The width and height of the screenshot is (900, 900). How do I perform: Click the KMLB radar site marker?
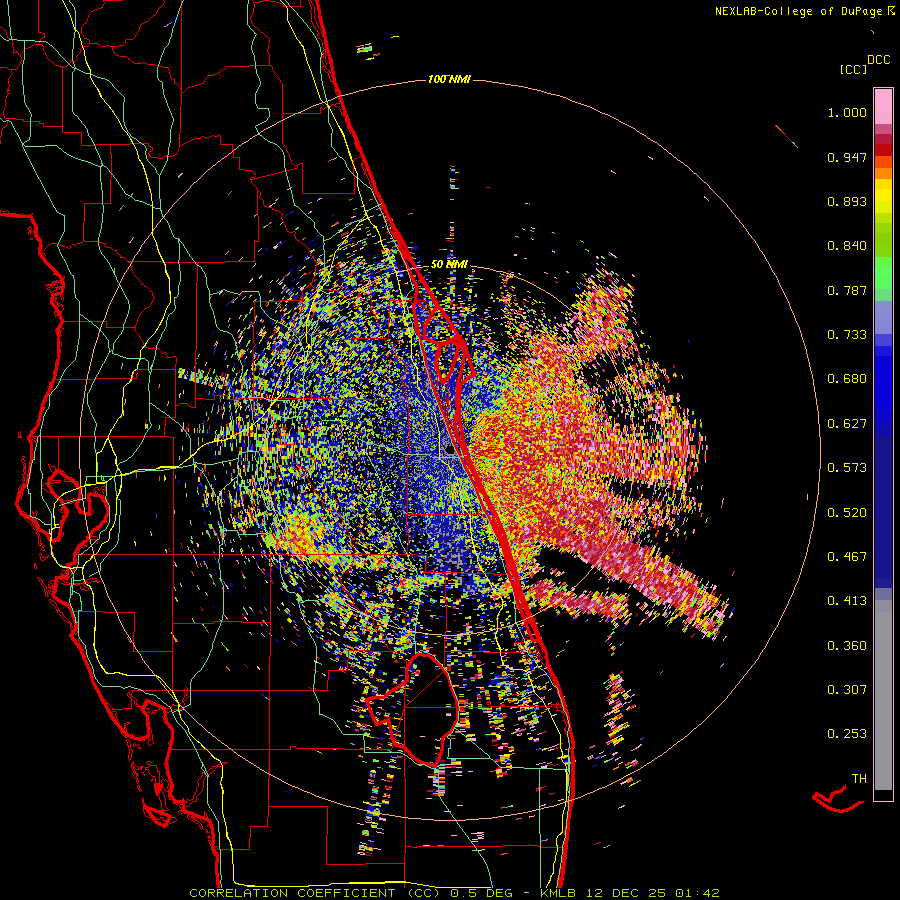pyautogui.click(x=451, y=450)
